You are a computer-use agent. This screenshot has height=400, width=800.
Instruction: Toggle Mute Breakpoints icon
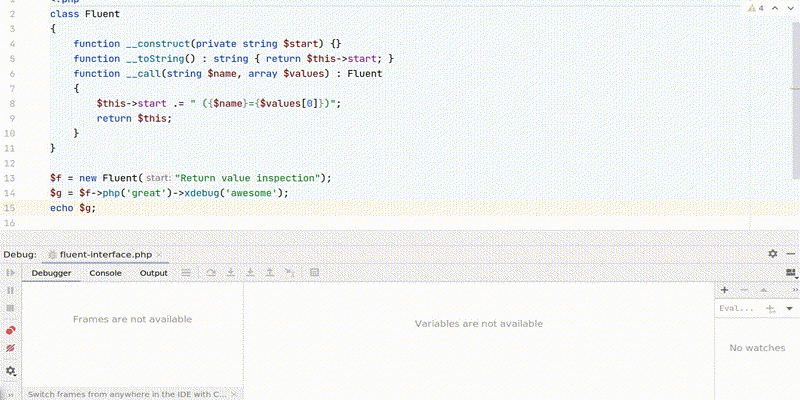11,348
